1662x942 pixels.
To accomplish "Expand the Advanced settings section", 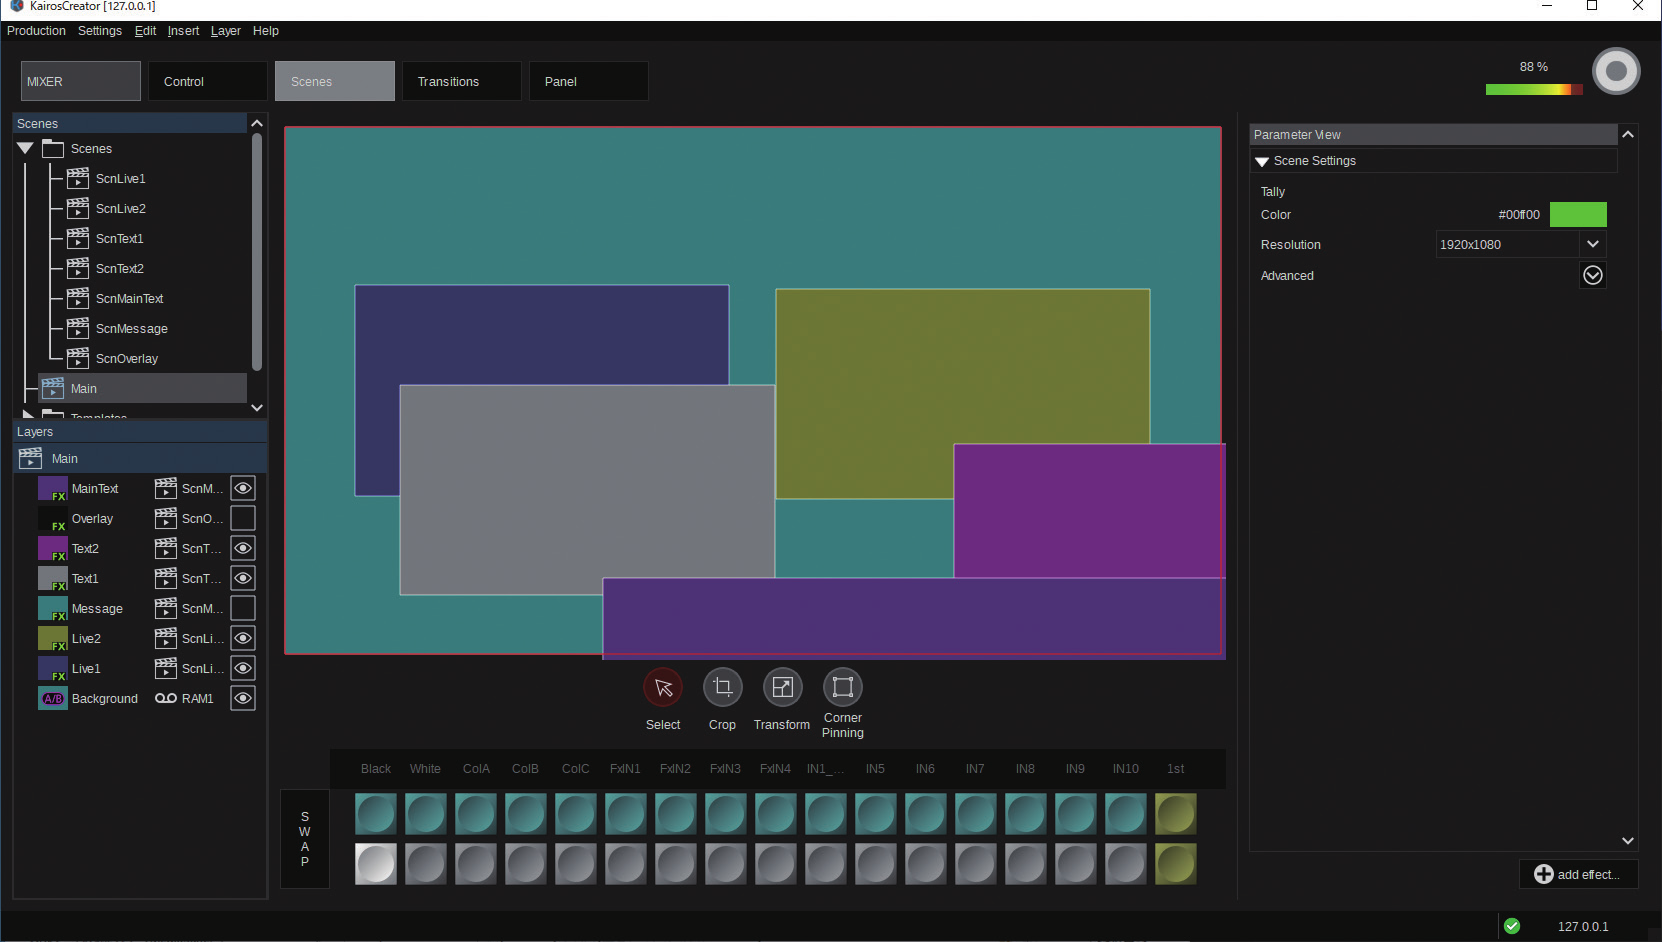I will pyautogui.click(x=1592, y=275).
